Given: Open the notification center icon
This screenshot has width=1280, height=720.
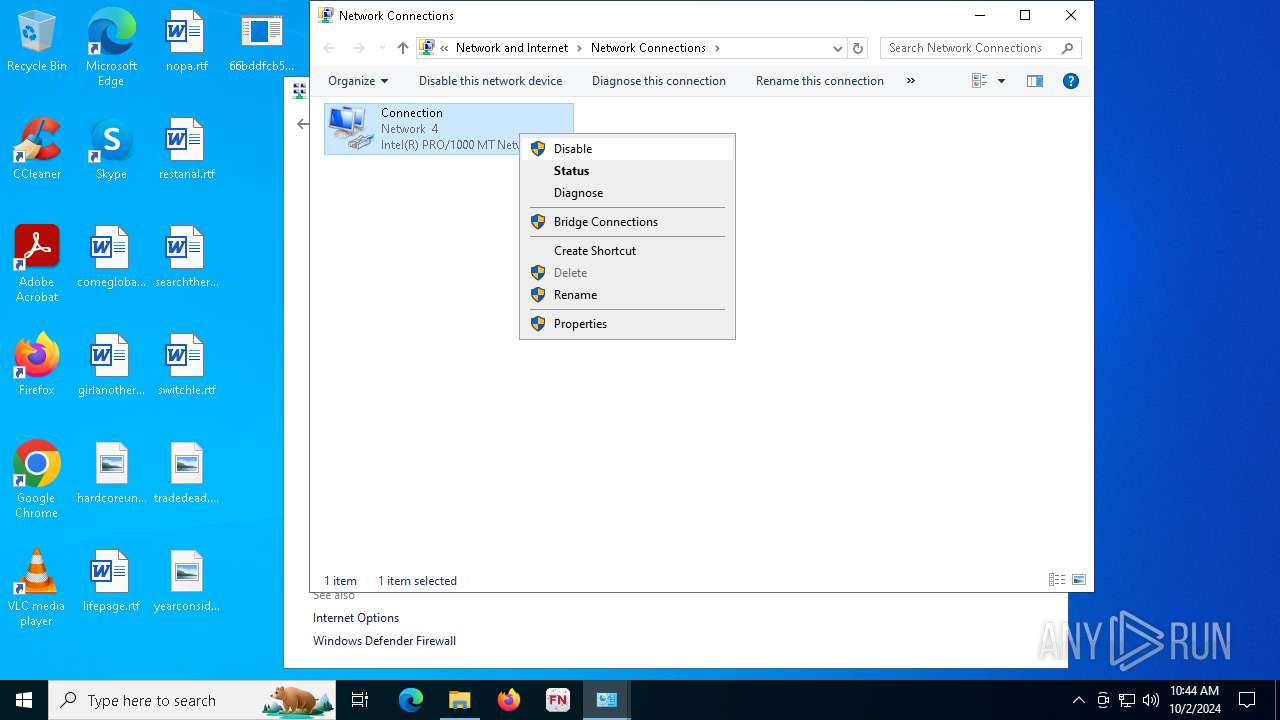Looking at the screenshot, I should click(1247, 700).
